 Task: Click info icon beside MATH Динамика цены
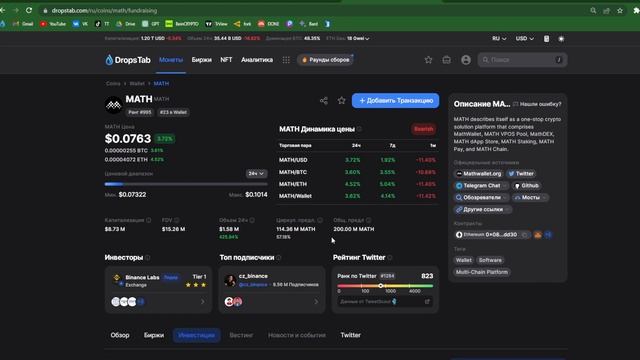coord(359,129)
